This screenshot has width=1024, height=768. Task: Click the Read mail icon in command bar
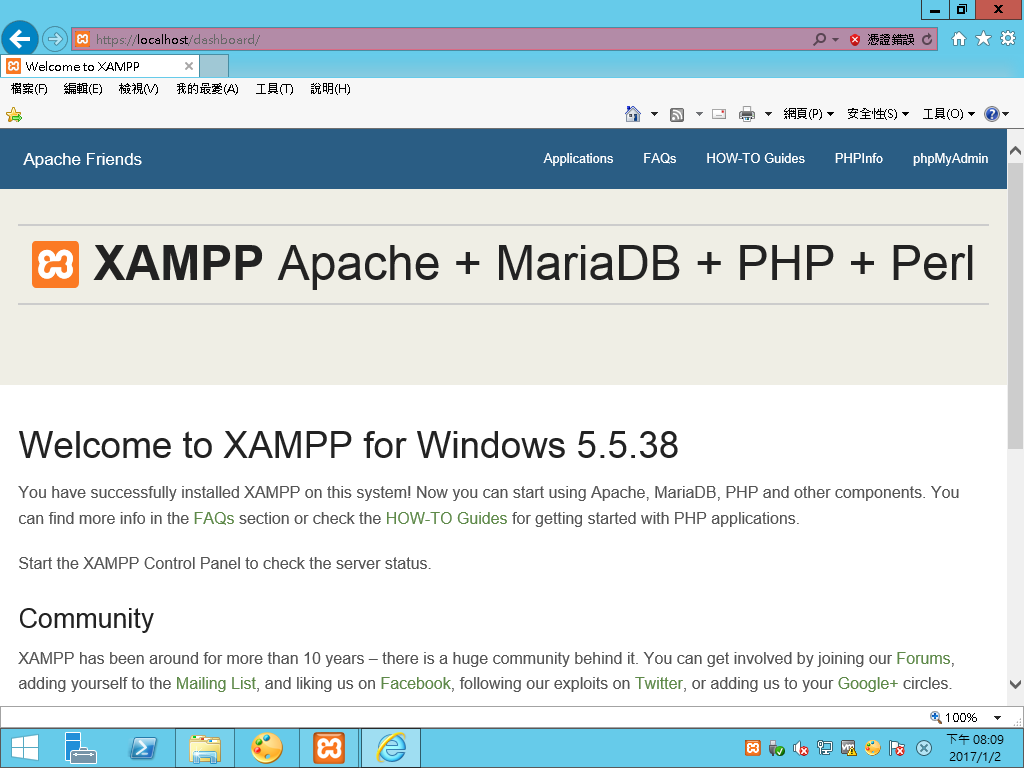[719, 114]
